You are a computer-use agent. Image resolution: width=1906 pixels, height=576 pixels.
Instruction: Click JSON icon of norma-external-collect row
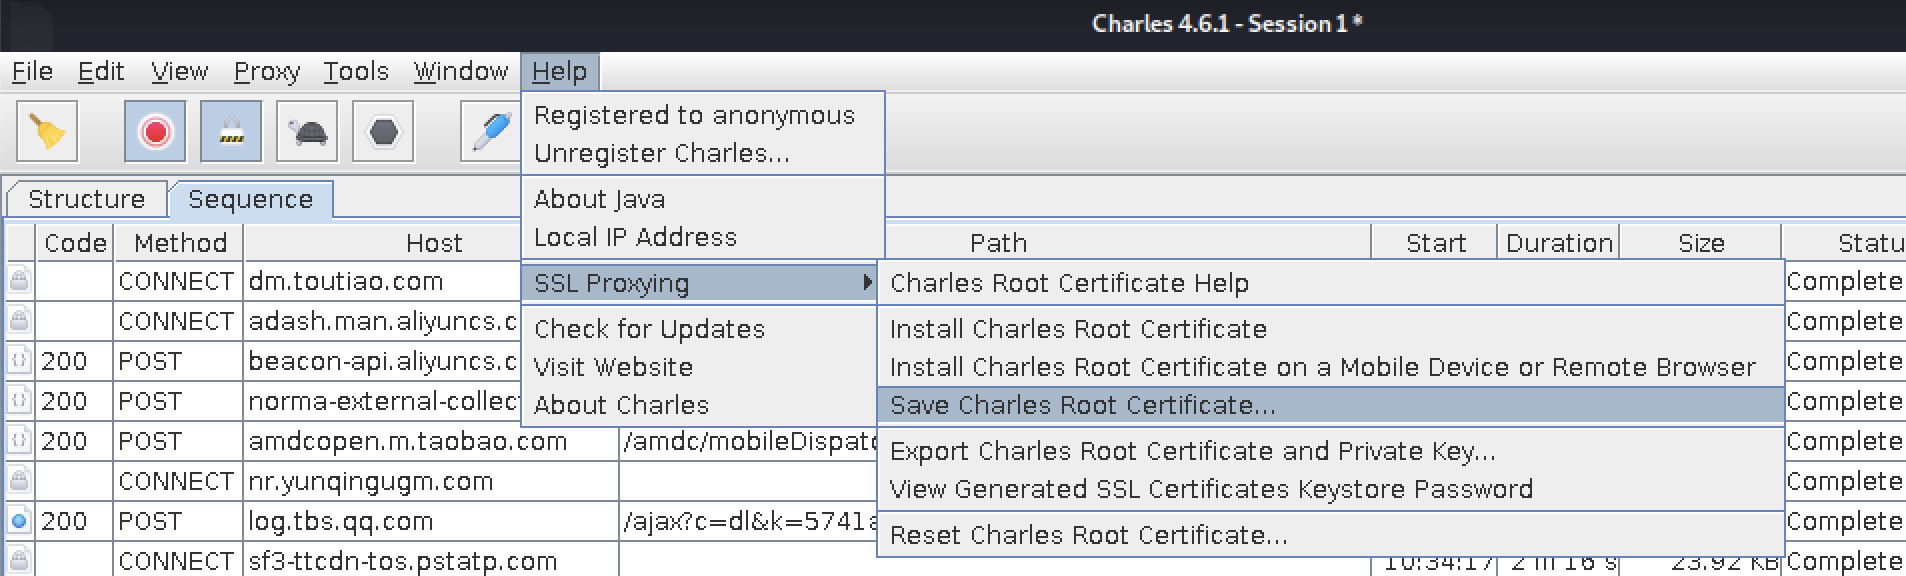point(19,401)
